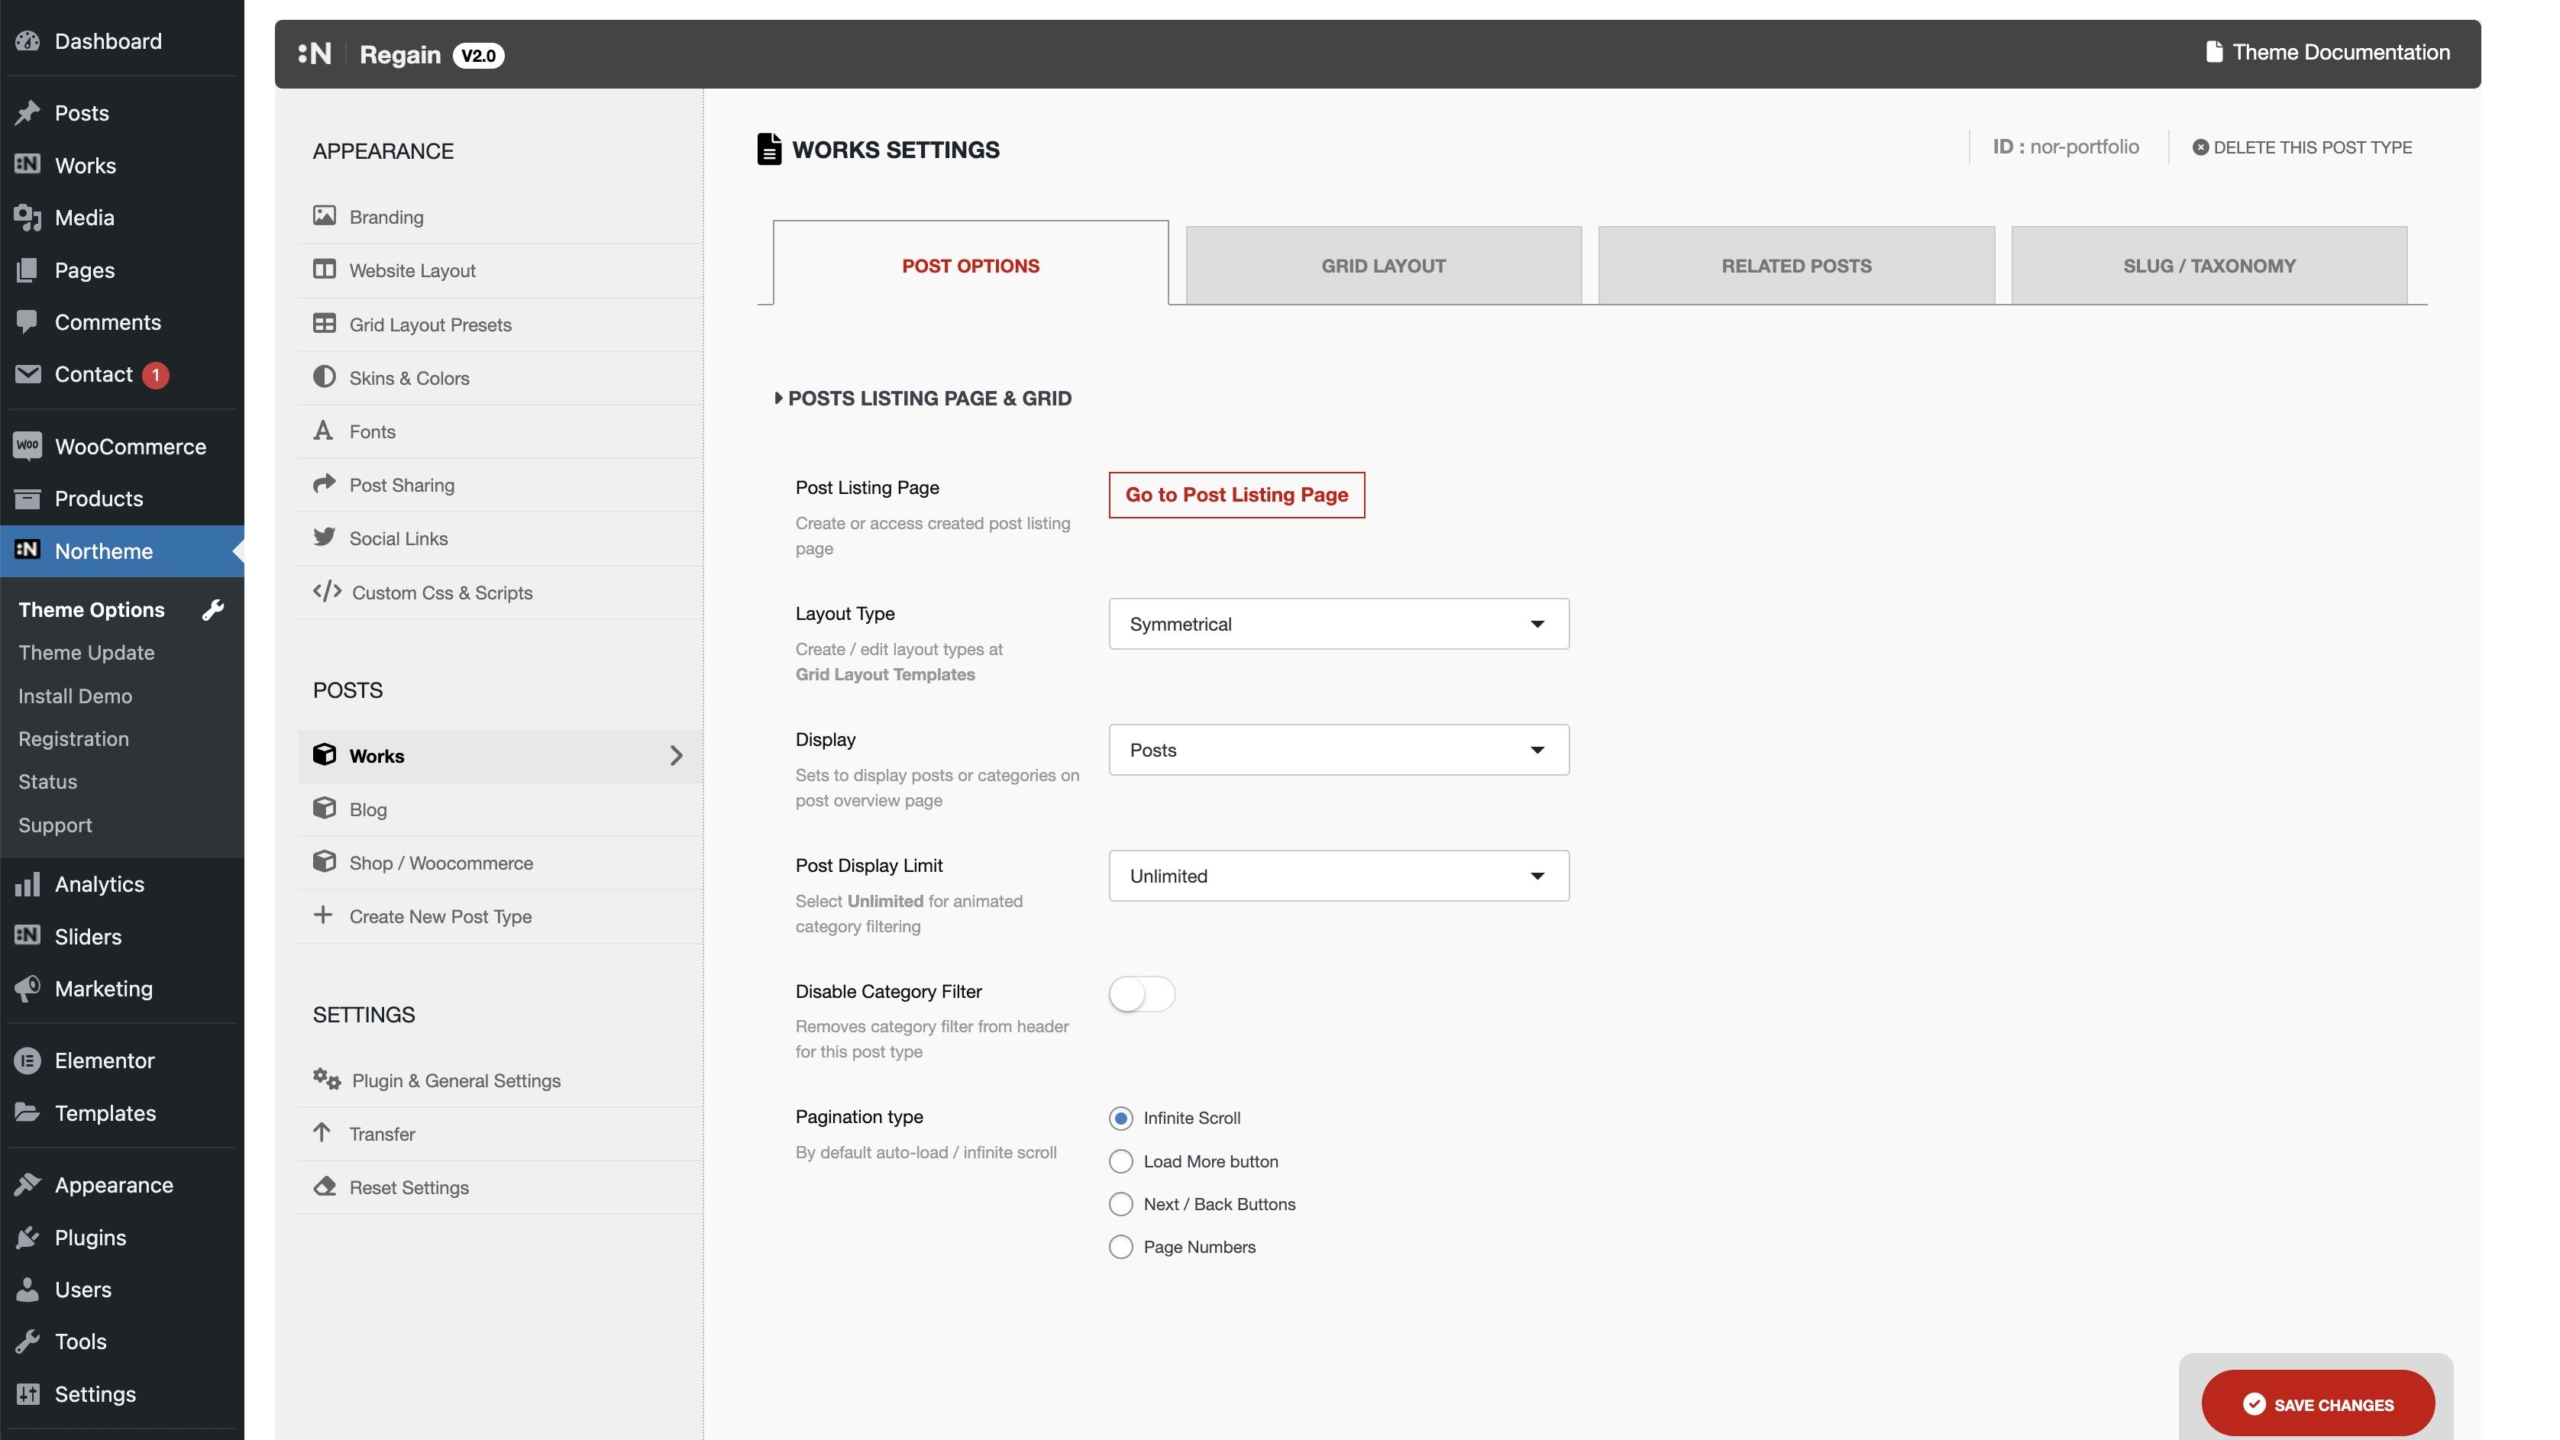2560x1440 pixels.
Task: Open the Dashboard icon in sidebar
Action: pos(27,41)
